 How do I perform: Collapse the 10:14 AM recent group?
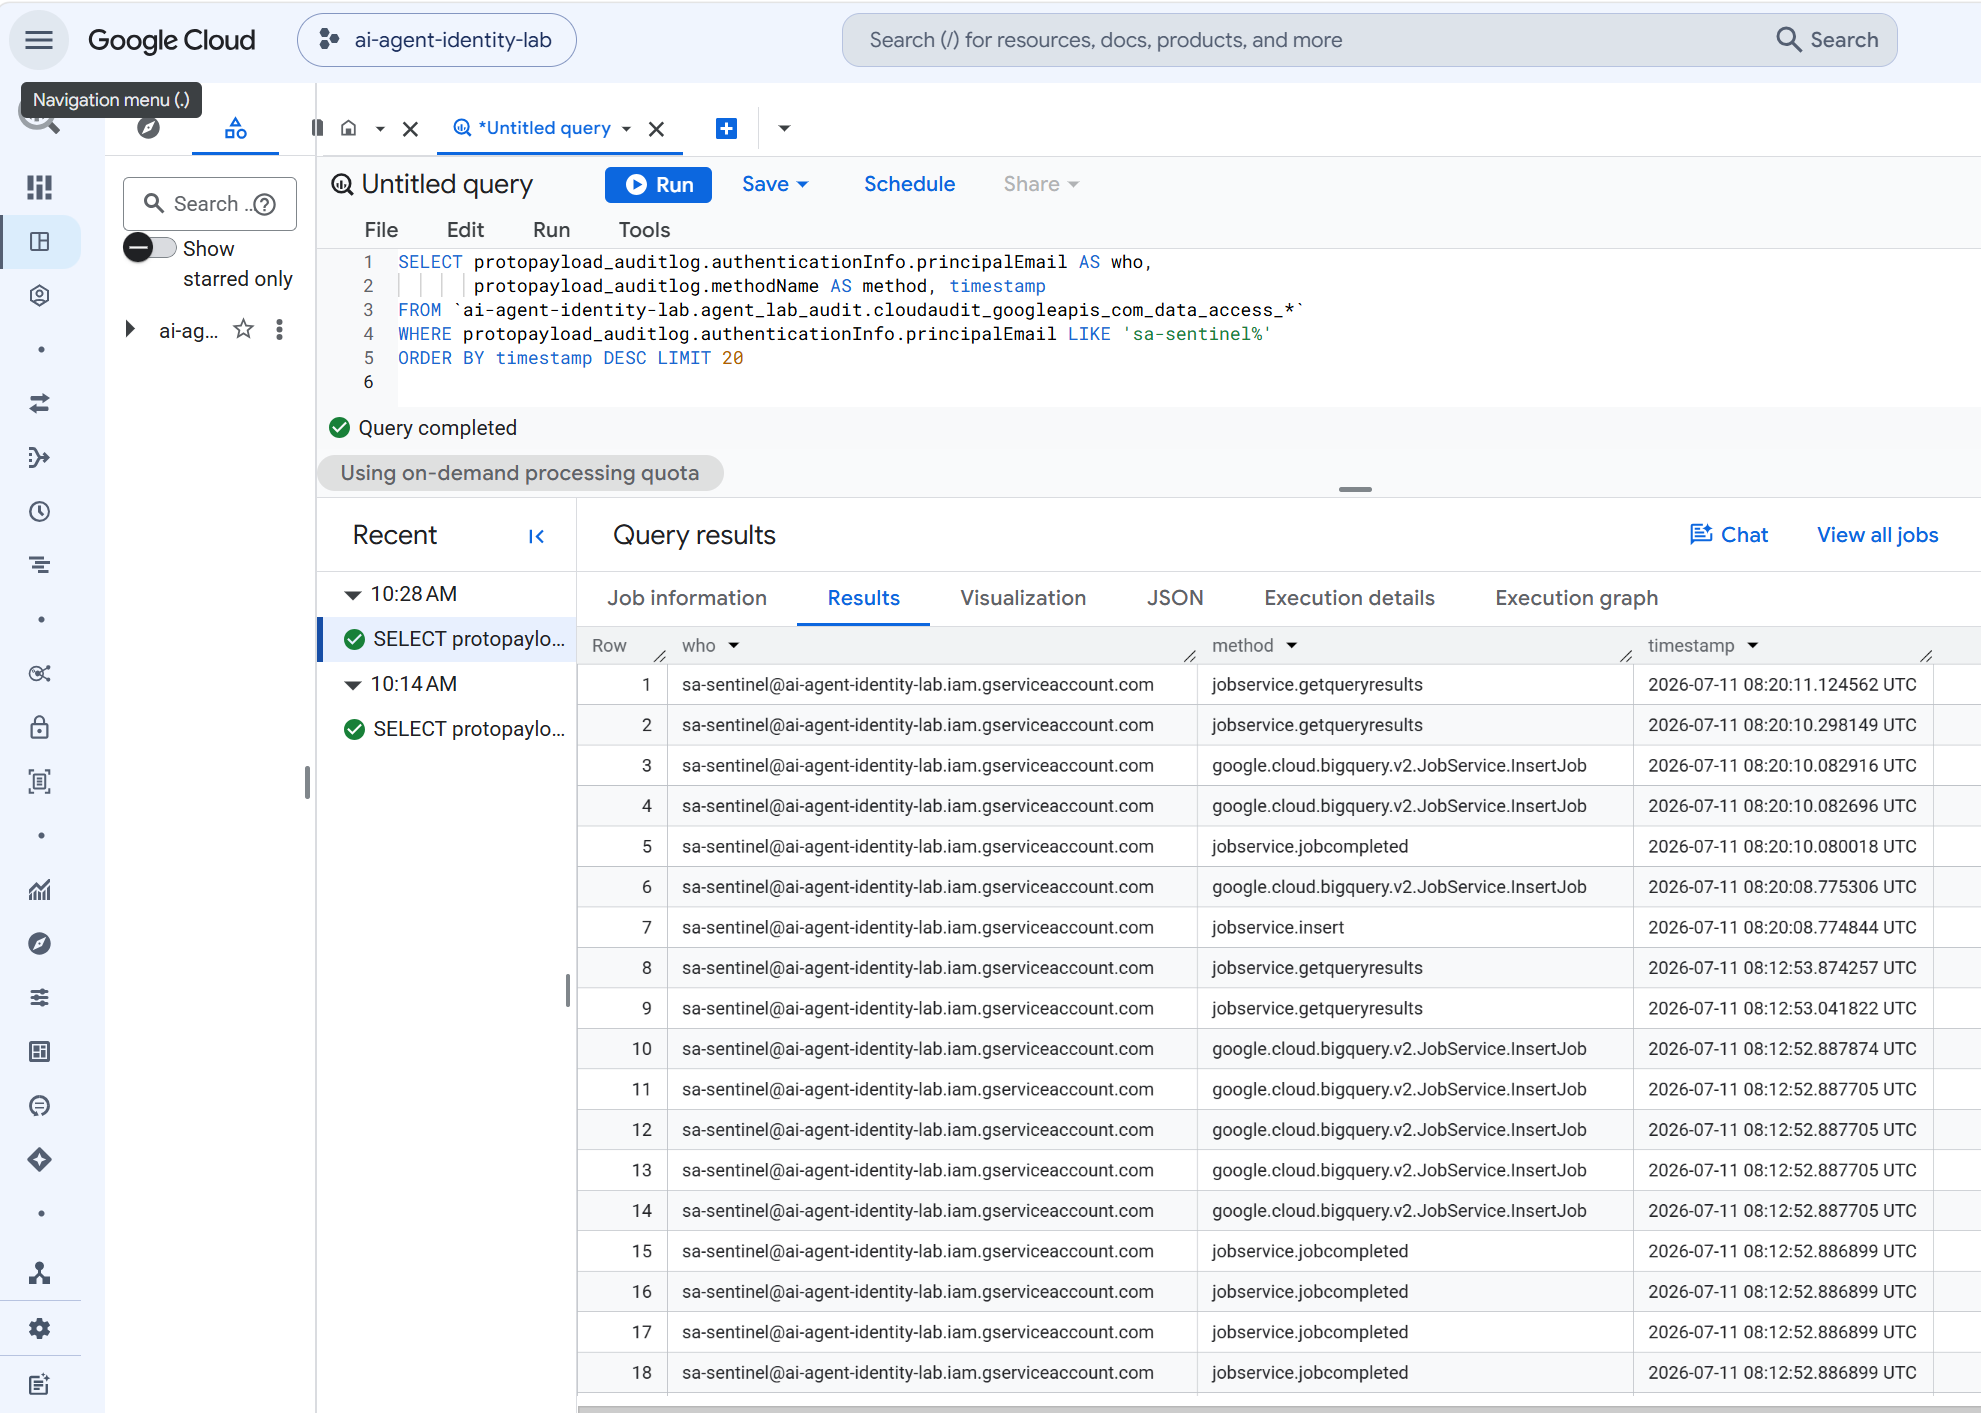point(352,685)
